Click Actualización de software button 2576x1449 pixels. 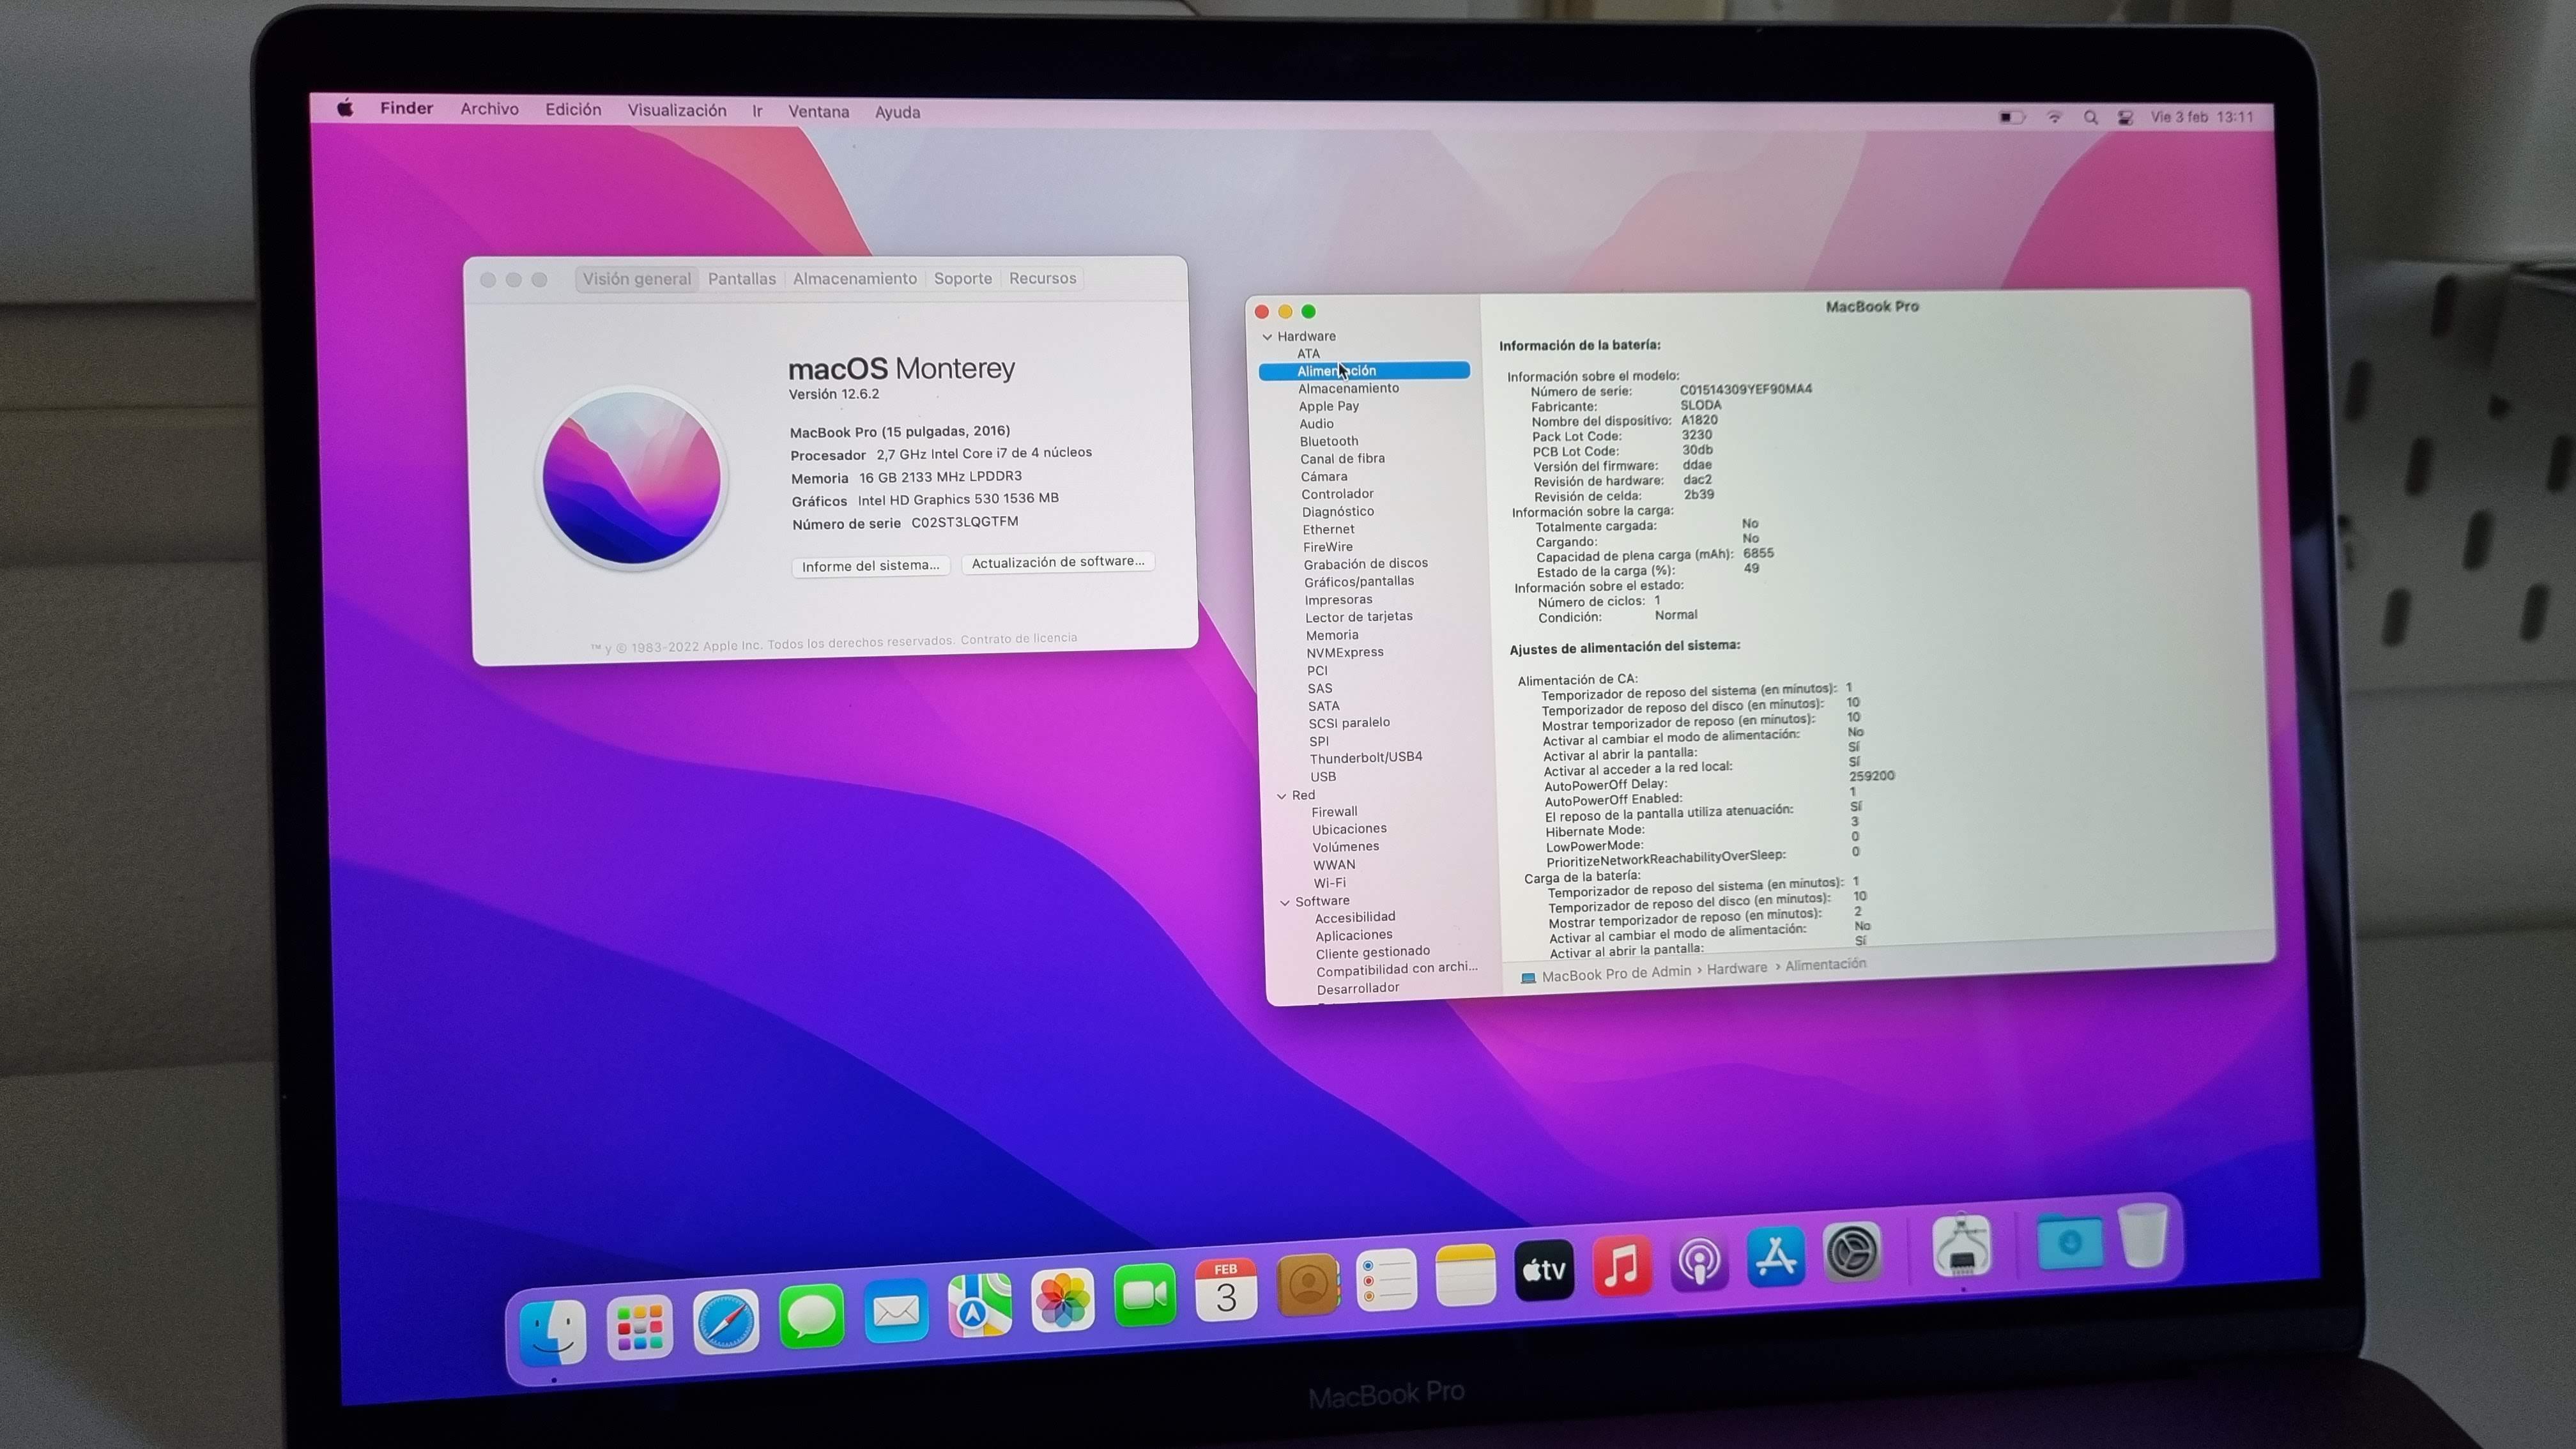point(1057,562)
